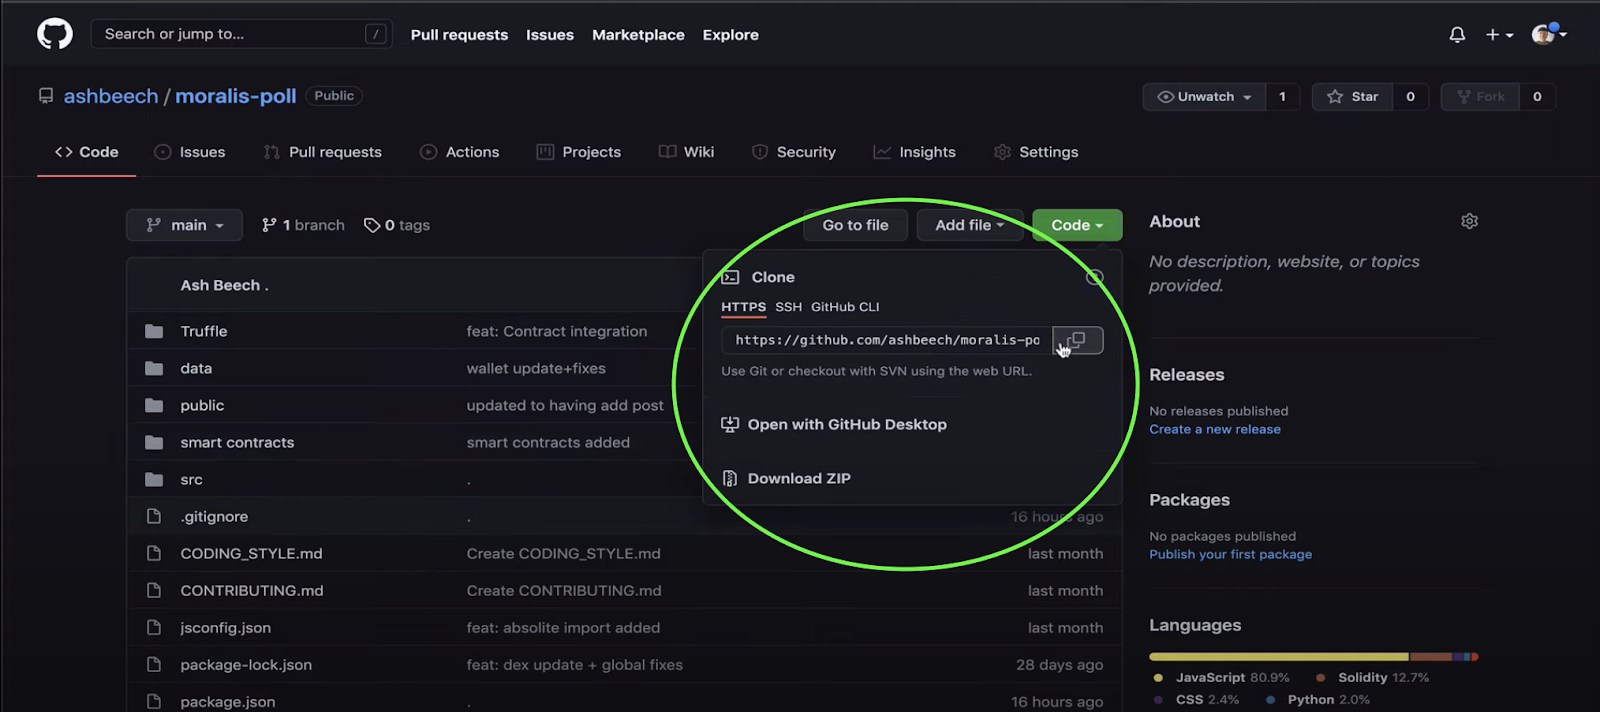This screenshot has height=712, width=1600.
Task: Switch to the Projects tab
Action: tap(579, 152)
